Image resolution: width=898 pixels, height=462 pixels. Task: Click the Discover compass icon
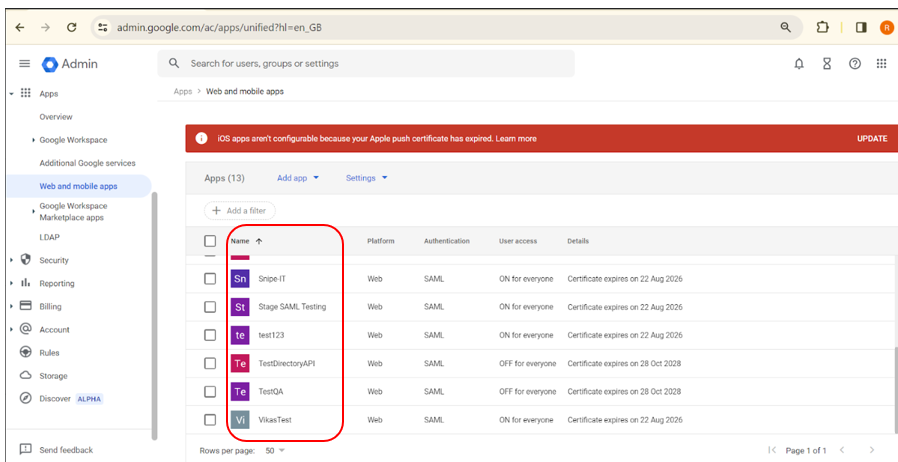pyautogui.click(x=25, y=398)
